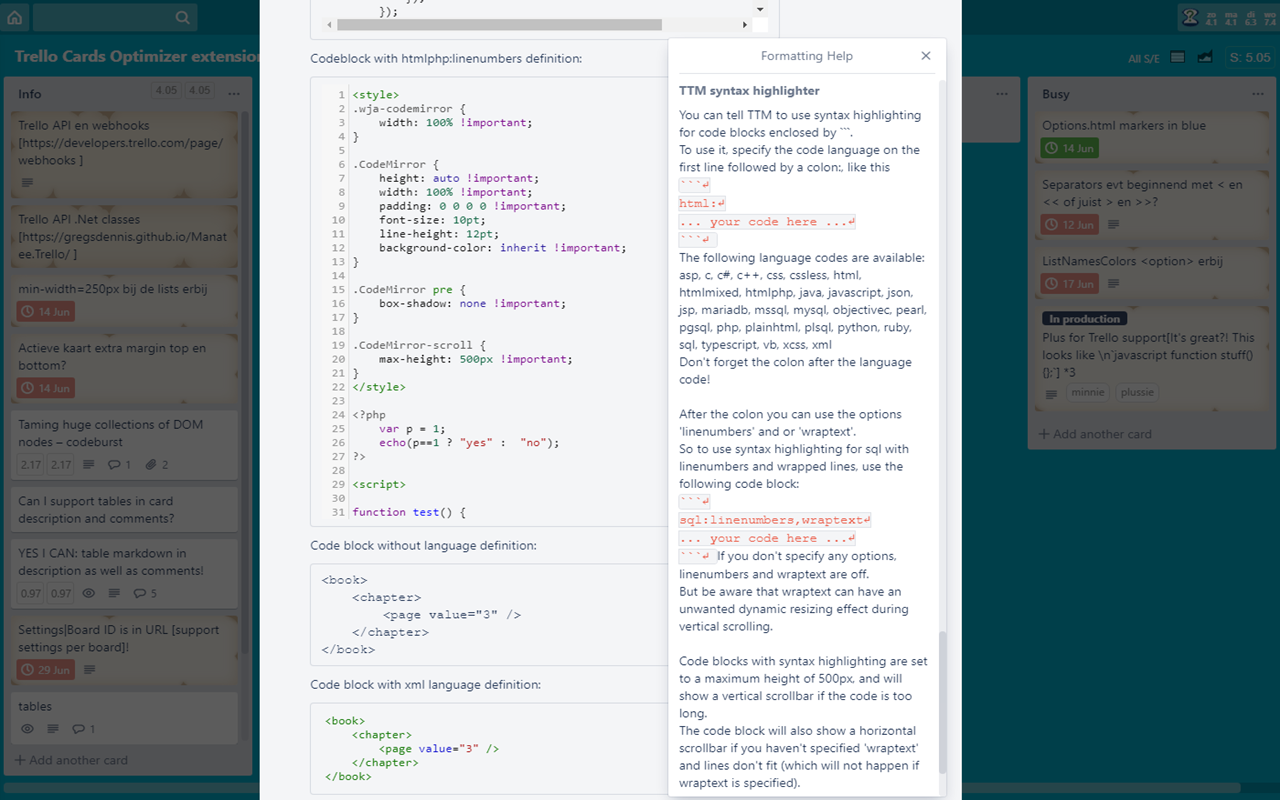Click the chart graph icon in the header

1205,58
